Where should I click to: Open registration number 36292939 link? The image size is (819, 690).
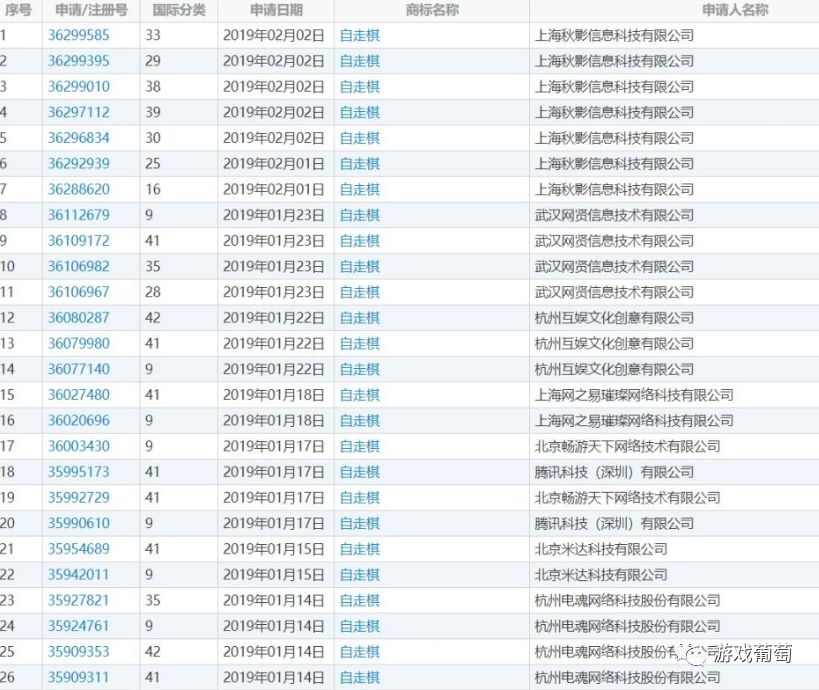[79, 163]
